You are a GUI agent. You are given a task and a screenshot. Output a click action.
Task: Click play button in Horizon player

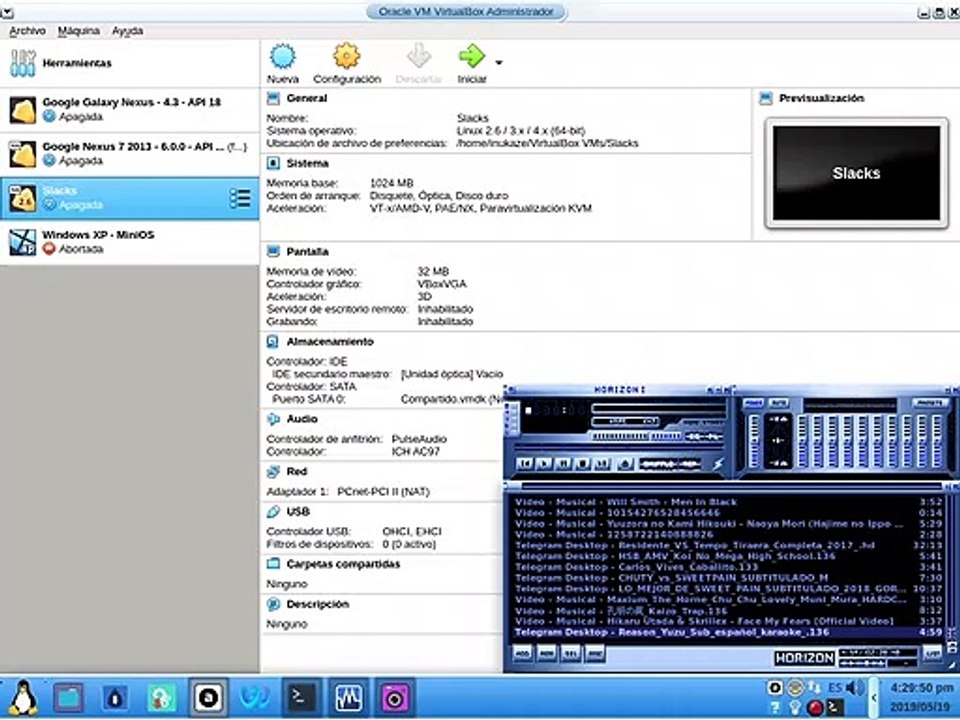pyautogui.click(x=543, y=464)
